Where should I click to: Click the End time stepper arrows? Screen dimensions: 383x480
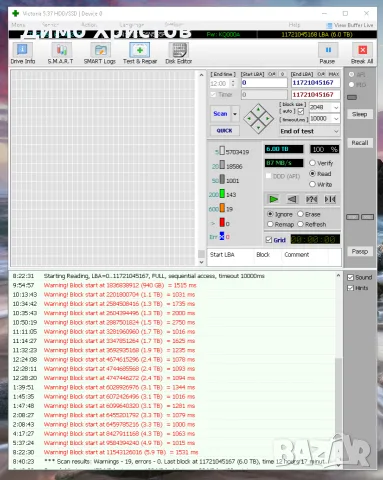tap(233, 83)
